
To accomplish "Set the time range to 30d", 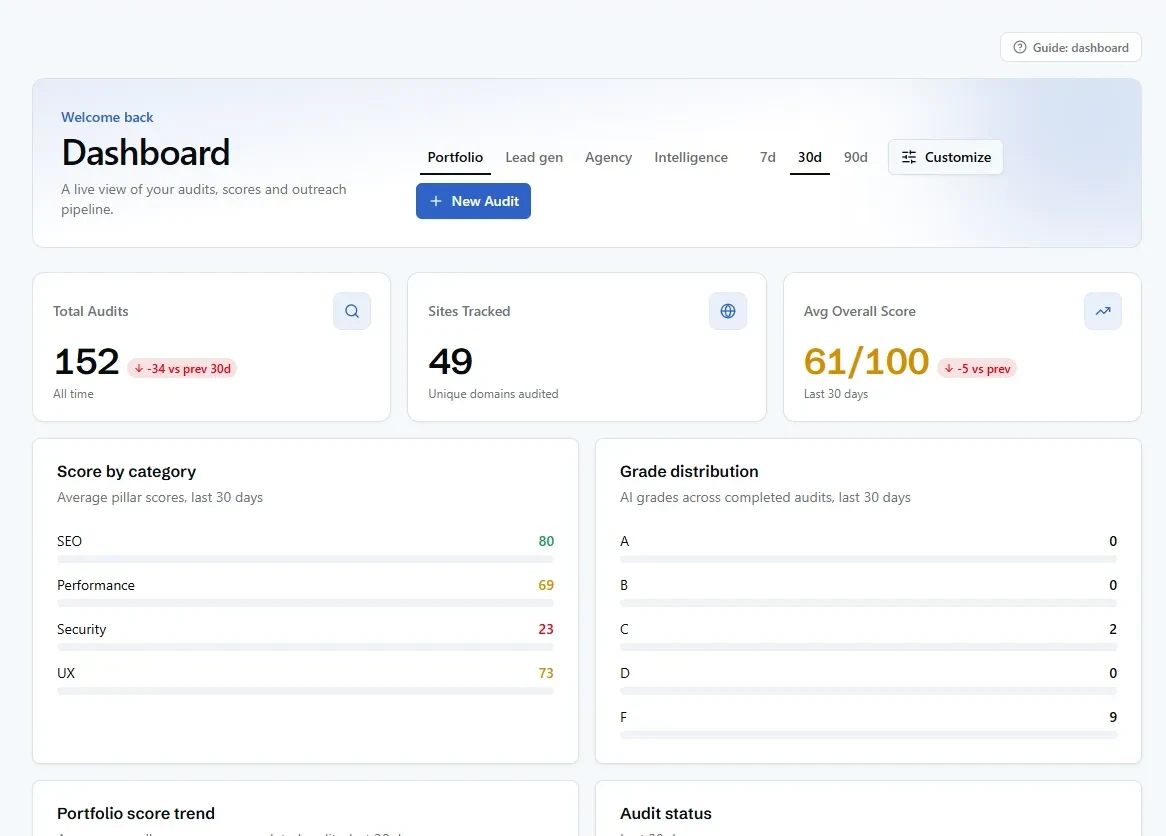I will [x=810, y=157].
